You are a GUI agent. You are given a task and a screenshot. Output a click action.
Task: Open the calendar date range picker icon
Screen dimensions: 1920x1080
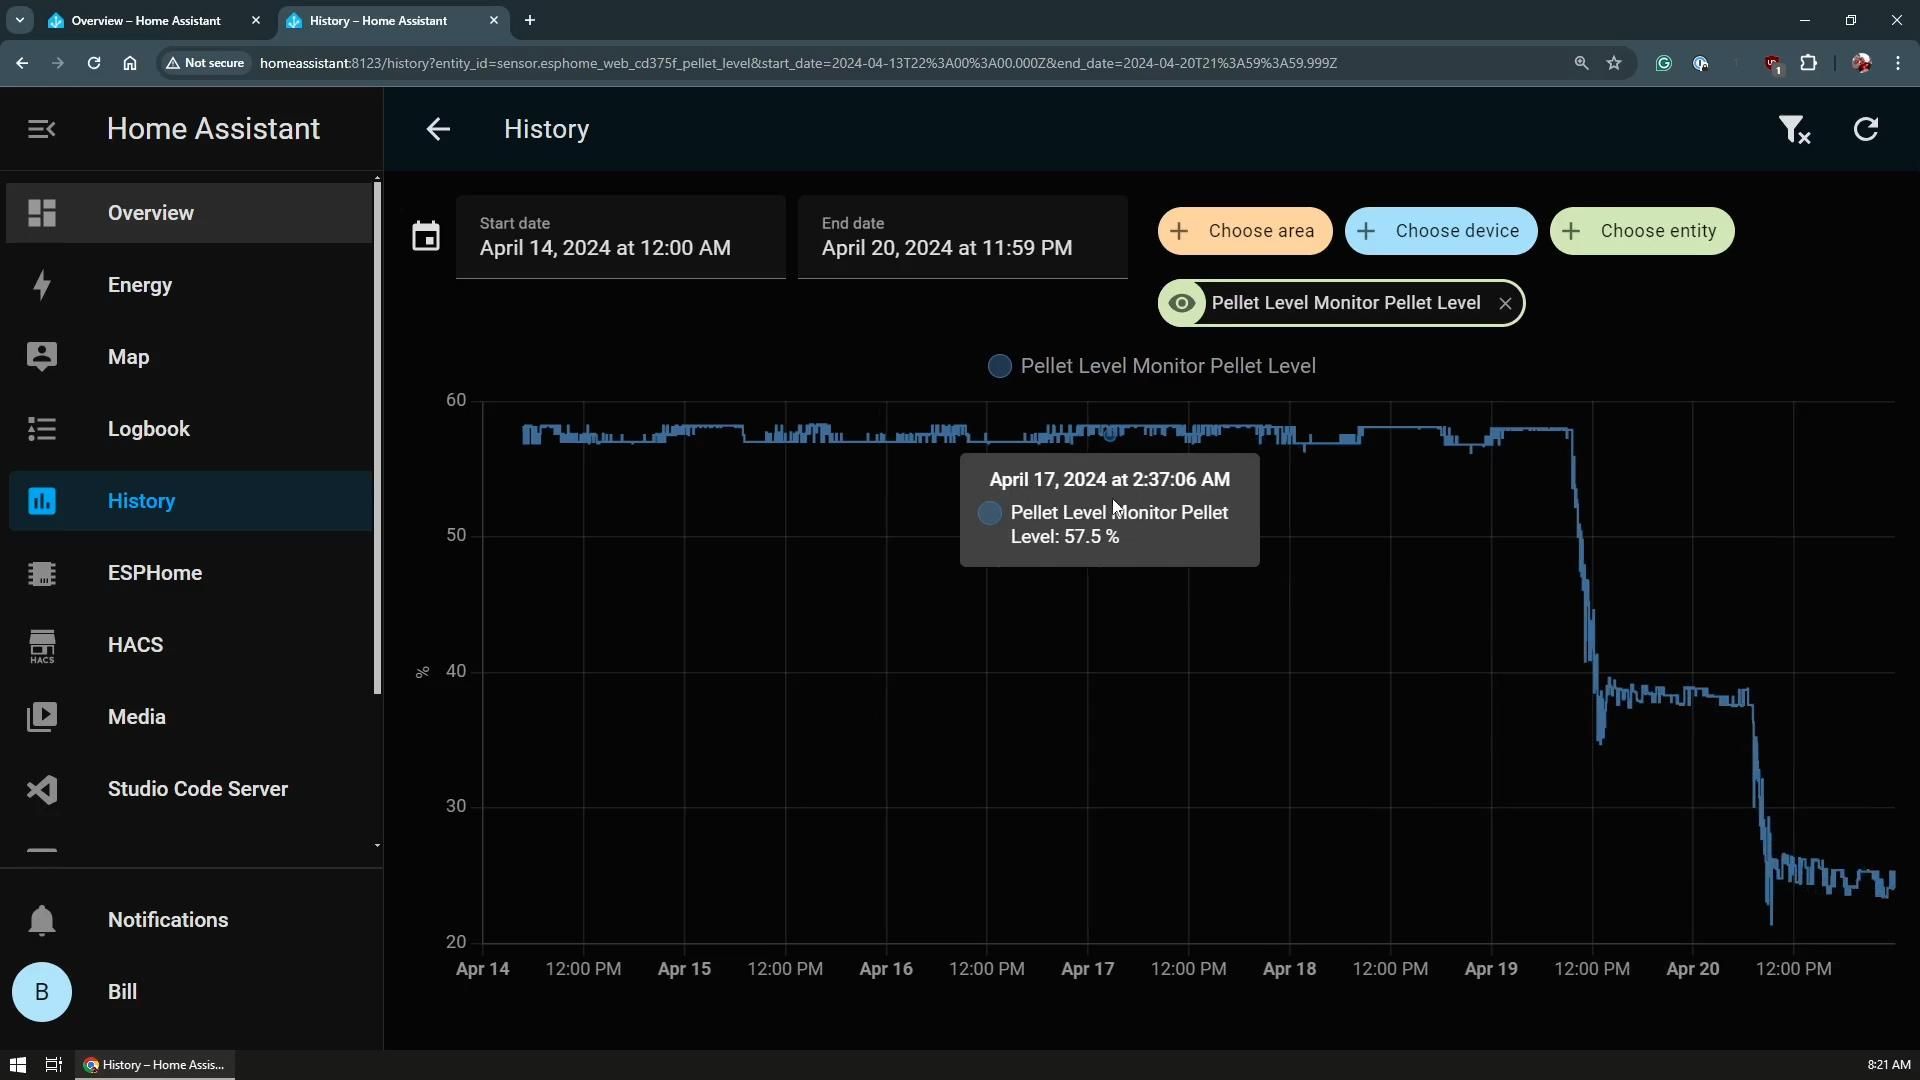(x=426, y=237)
